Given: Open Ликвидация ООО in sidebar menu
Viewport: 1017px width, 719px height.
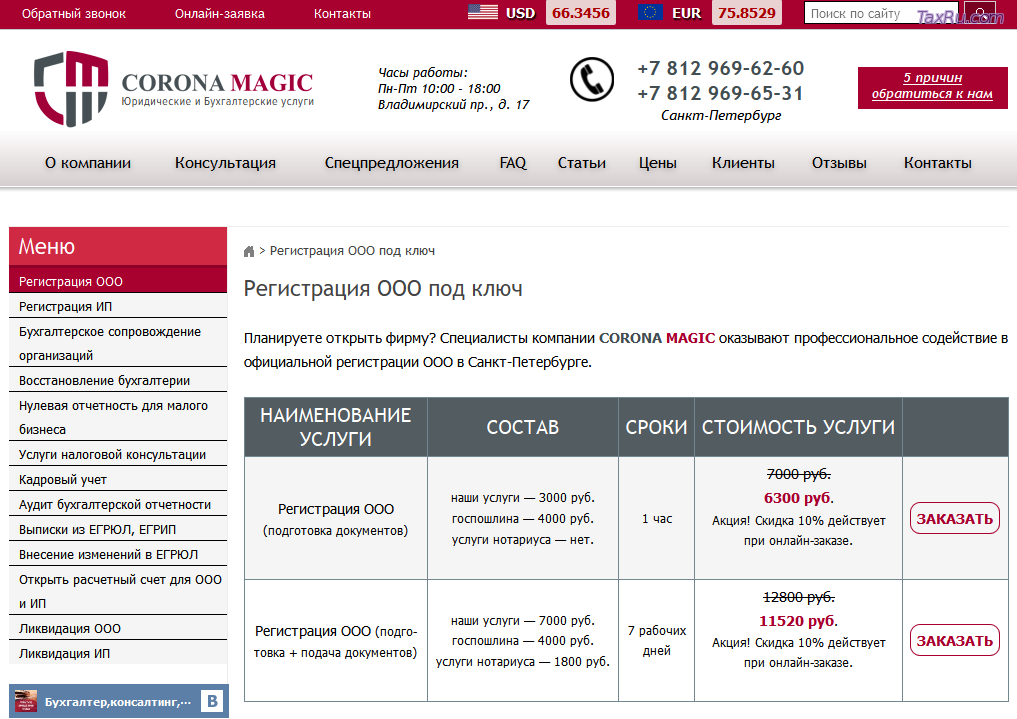Looking at the screenshot, I should point(70,629).
